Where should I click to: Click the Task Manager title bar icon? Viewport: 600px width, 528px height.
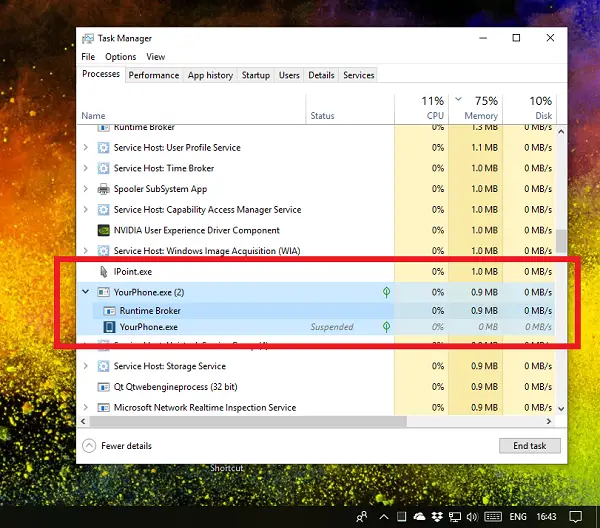88,38
